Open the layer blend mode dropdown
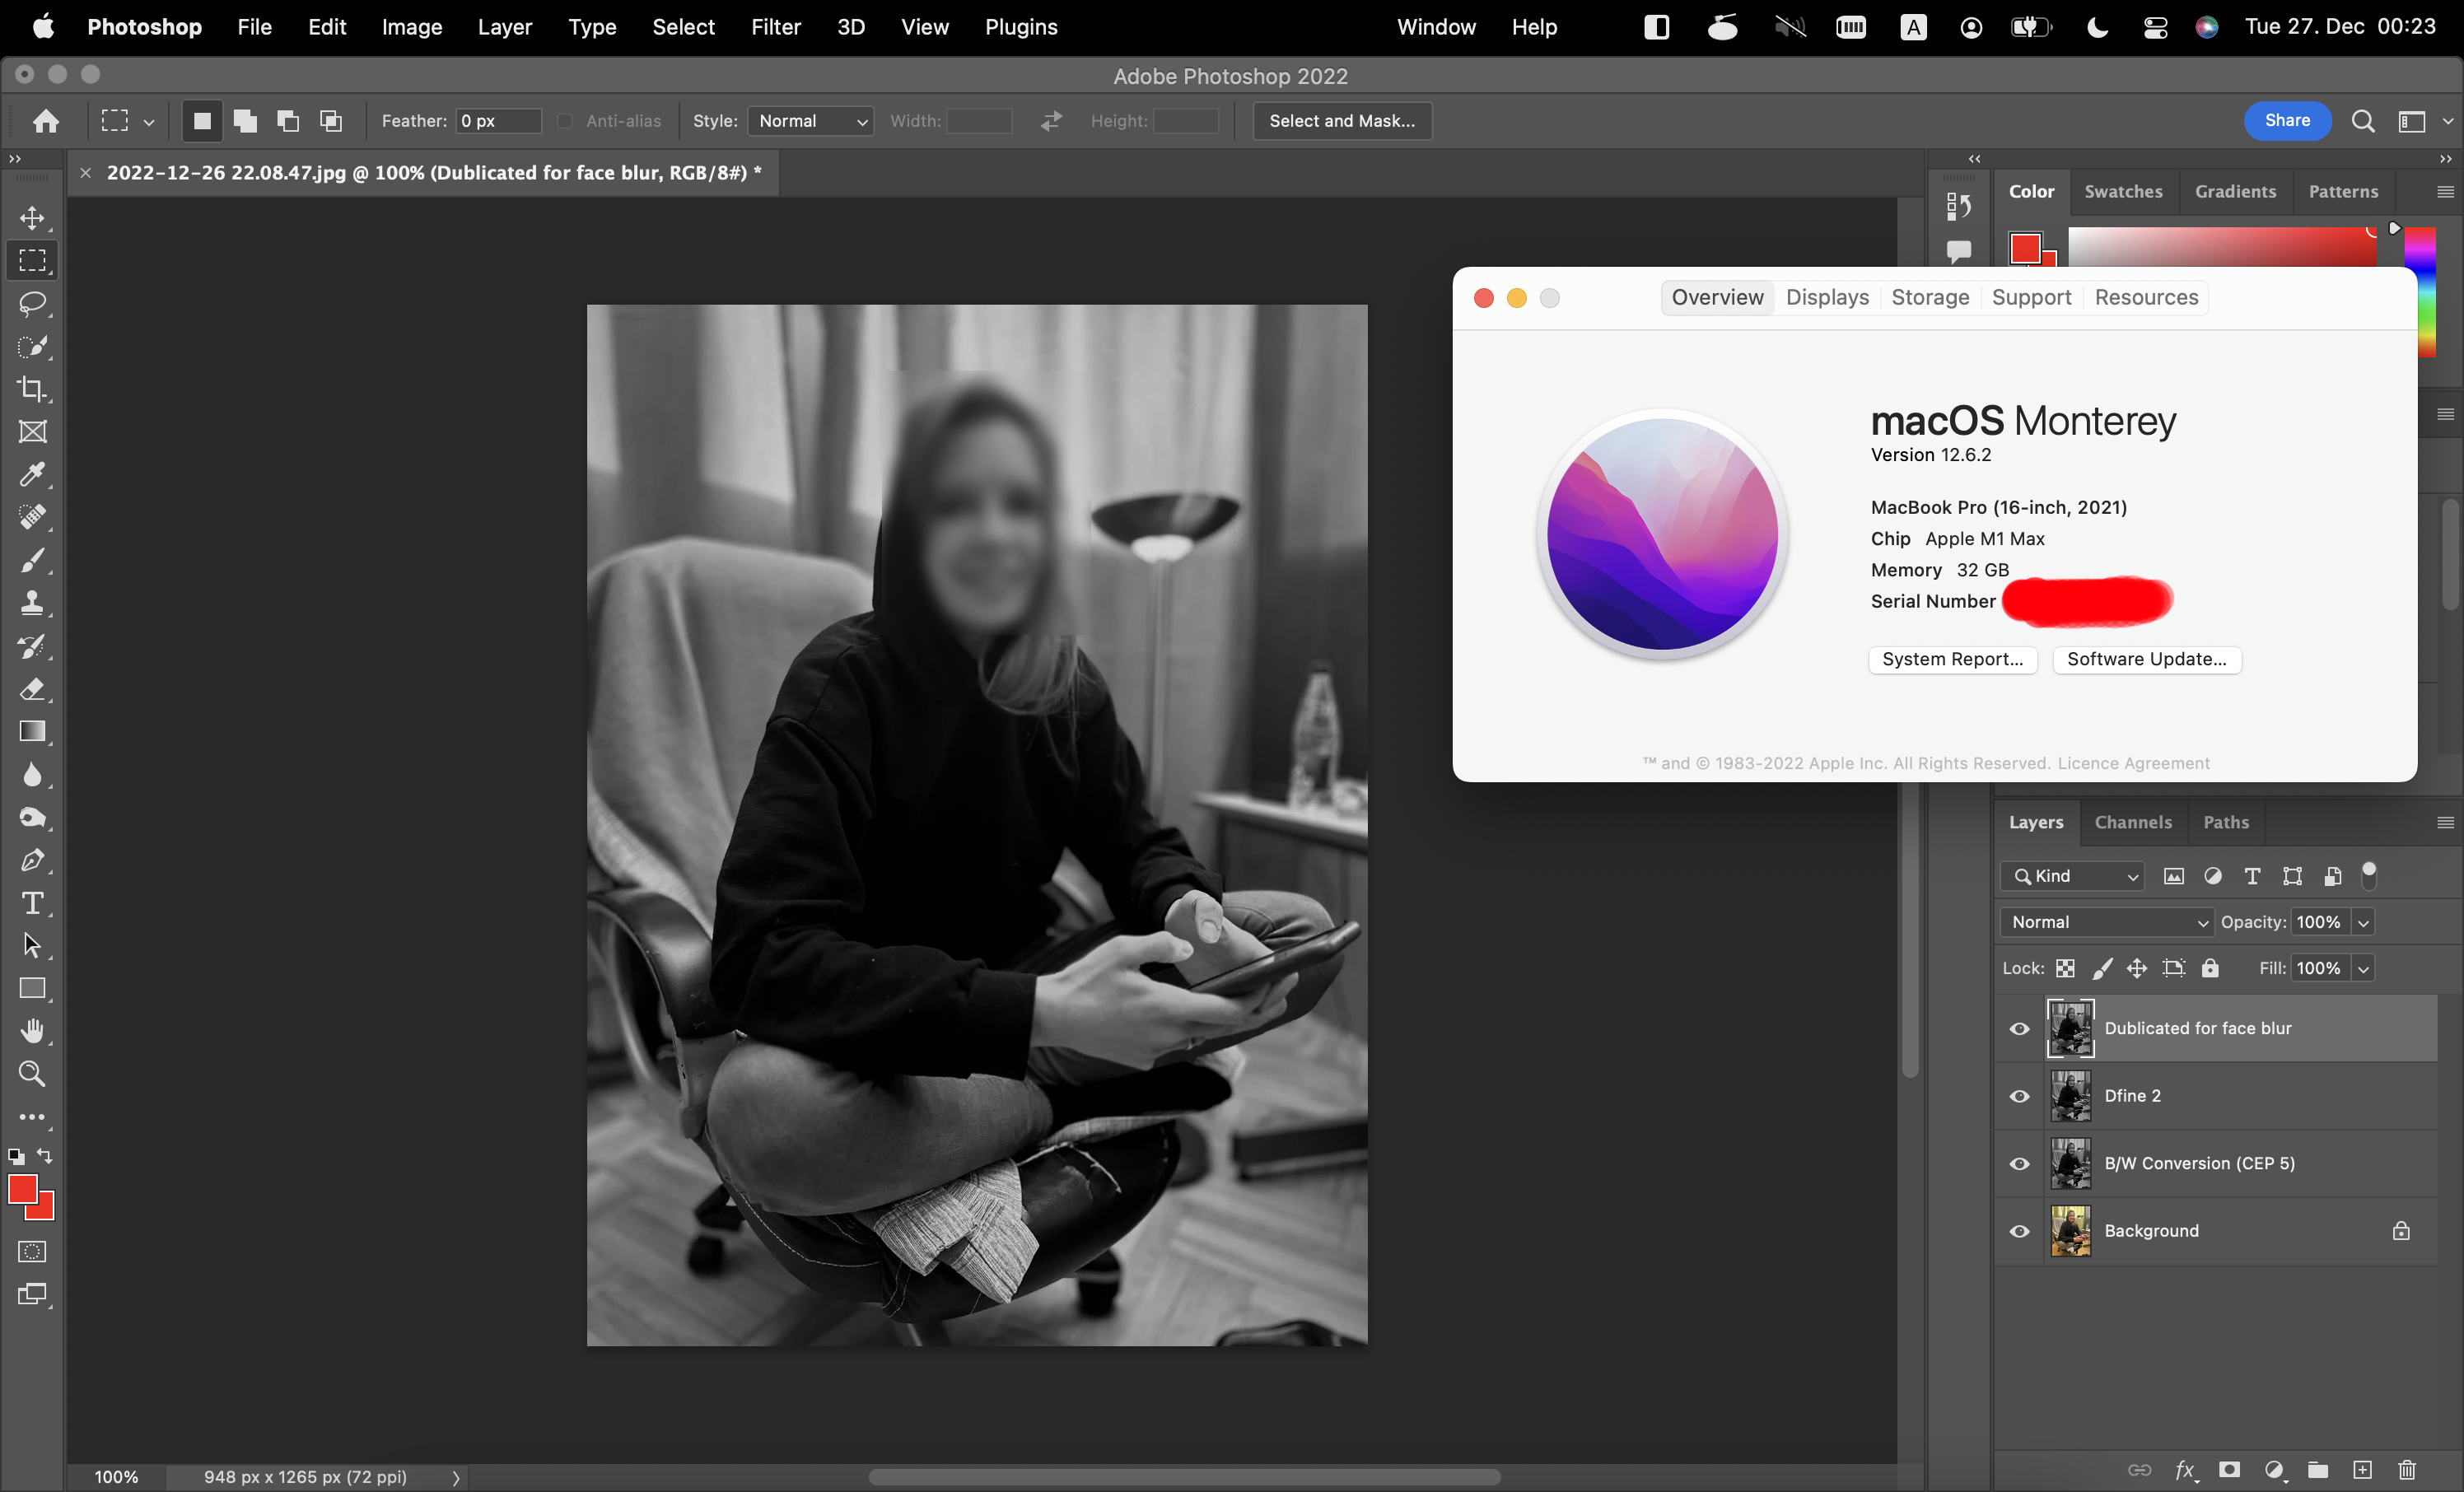The image size is (2464, 1492). coord(2107,922)
